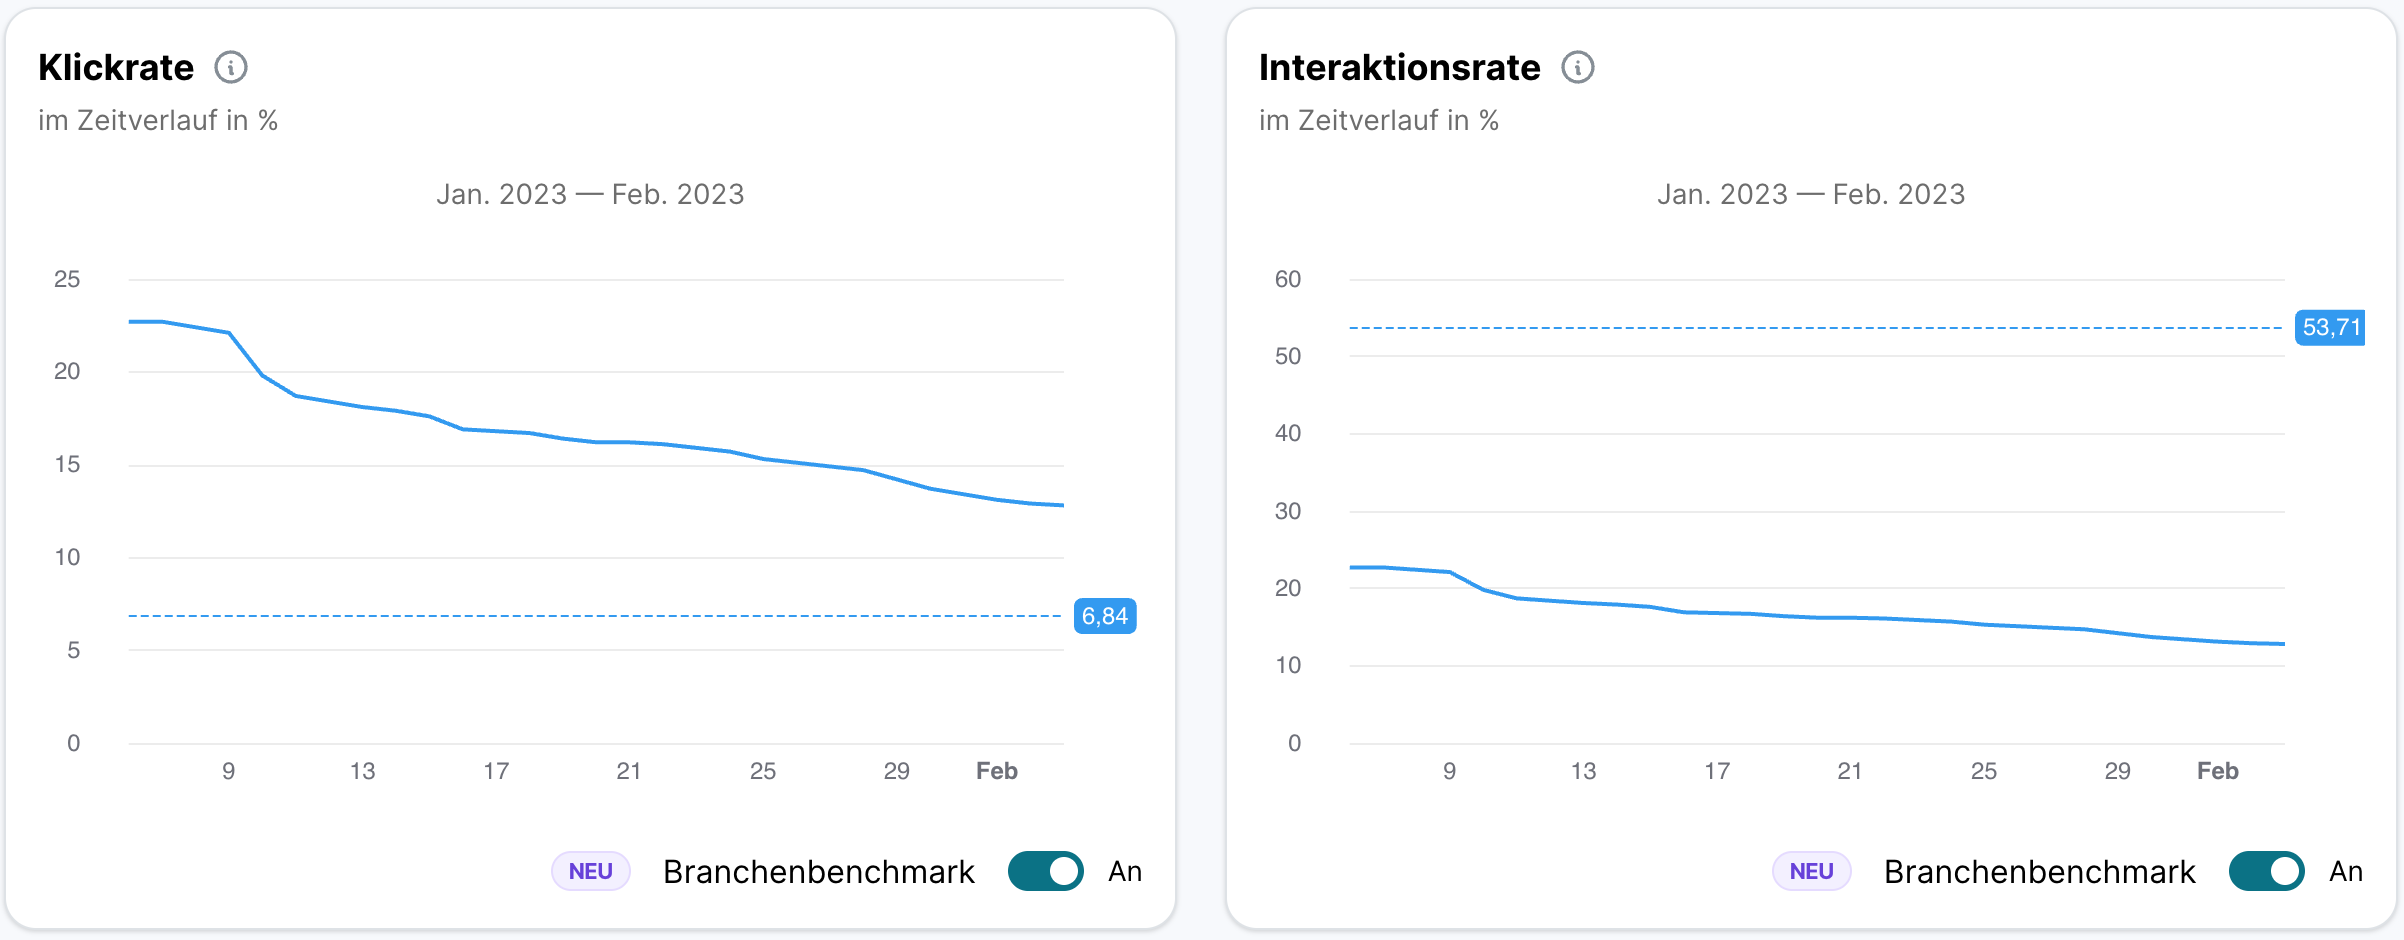Click the info circle beside Interaktionsrate heading
This screenshot has height=940, width=2404.
pos(1578,68)
